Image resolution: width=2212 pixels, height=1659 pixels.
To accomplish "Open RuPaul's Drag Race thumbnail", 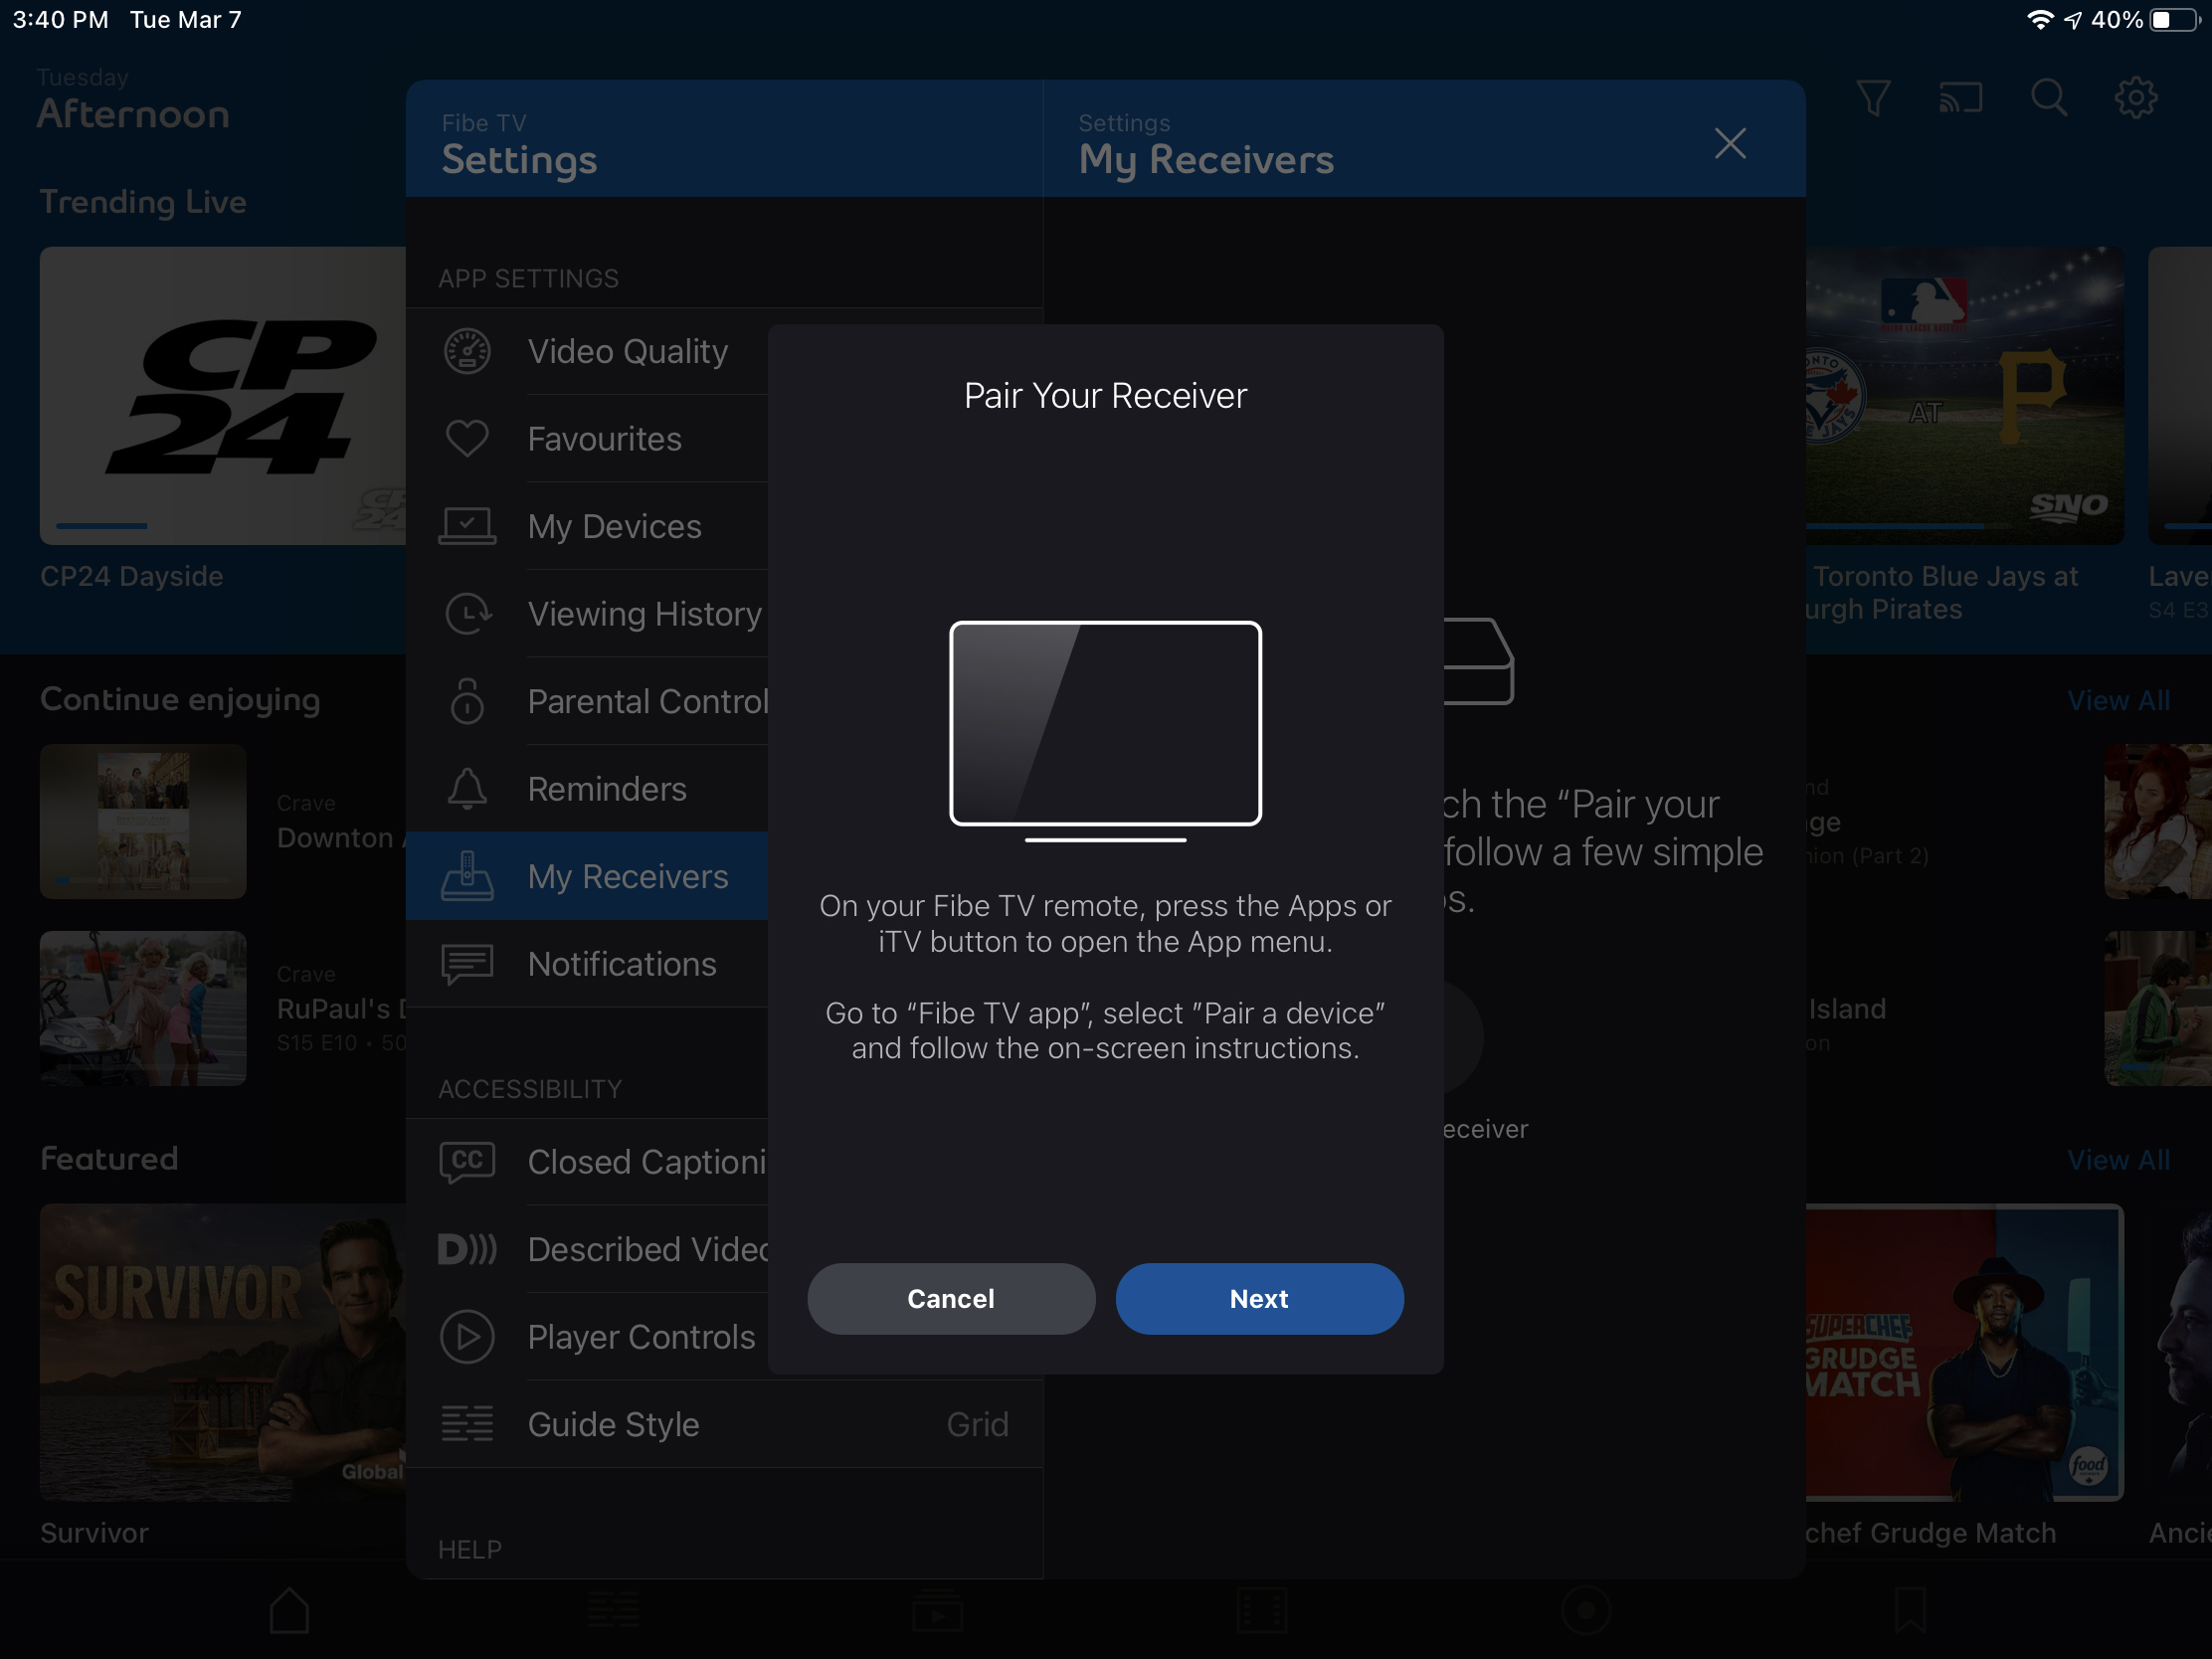I will [143, 1008].
